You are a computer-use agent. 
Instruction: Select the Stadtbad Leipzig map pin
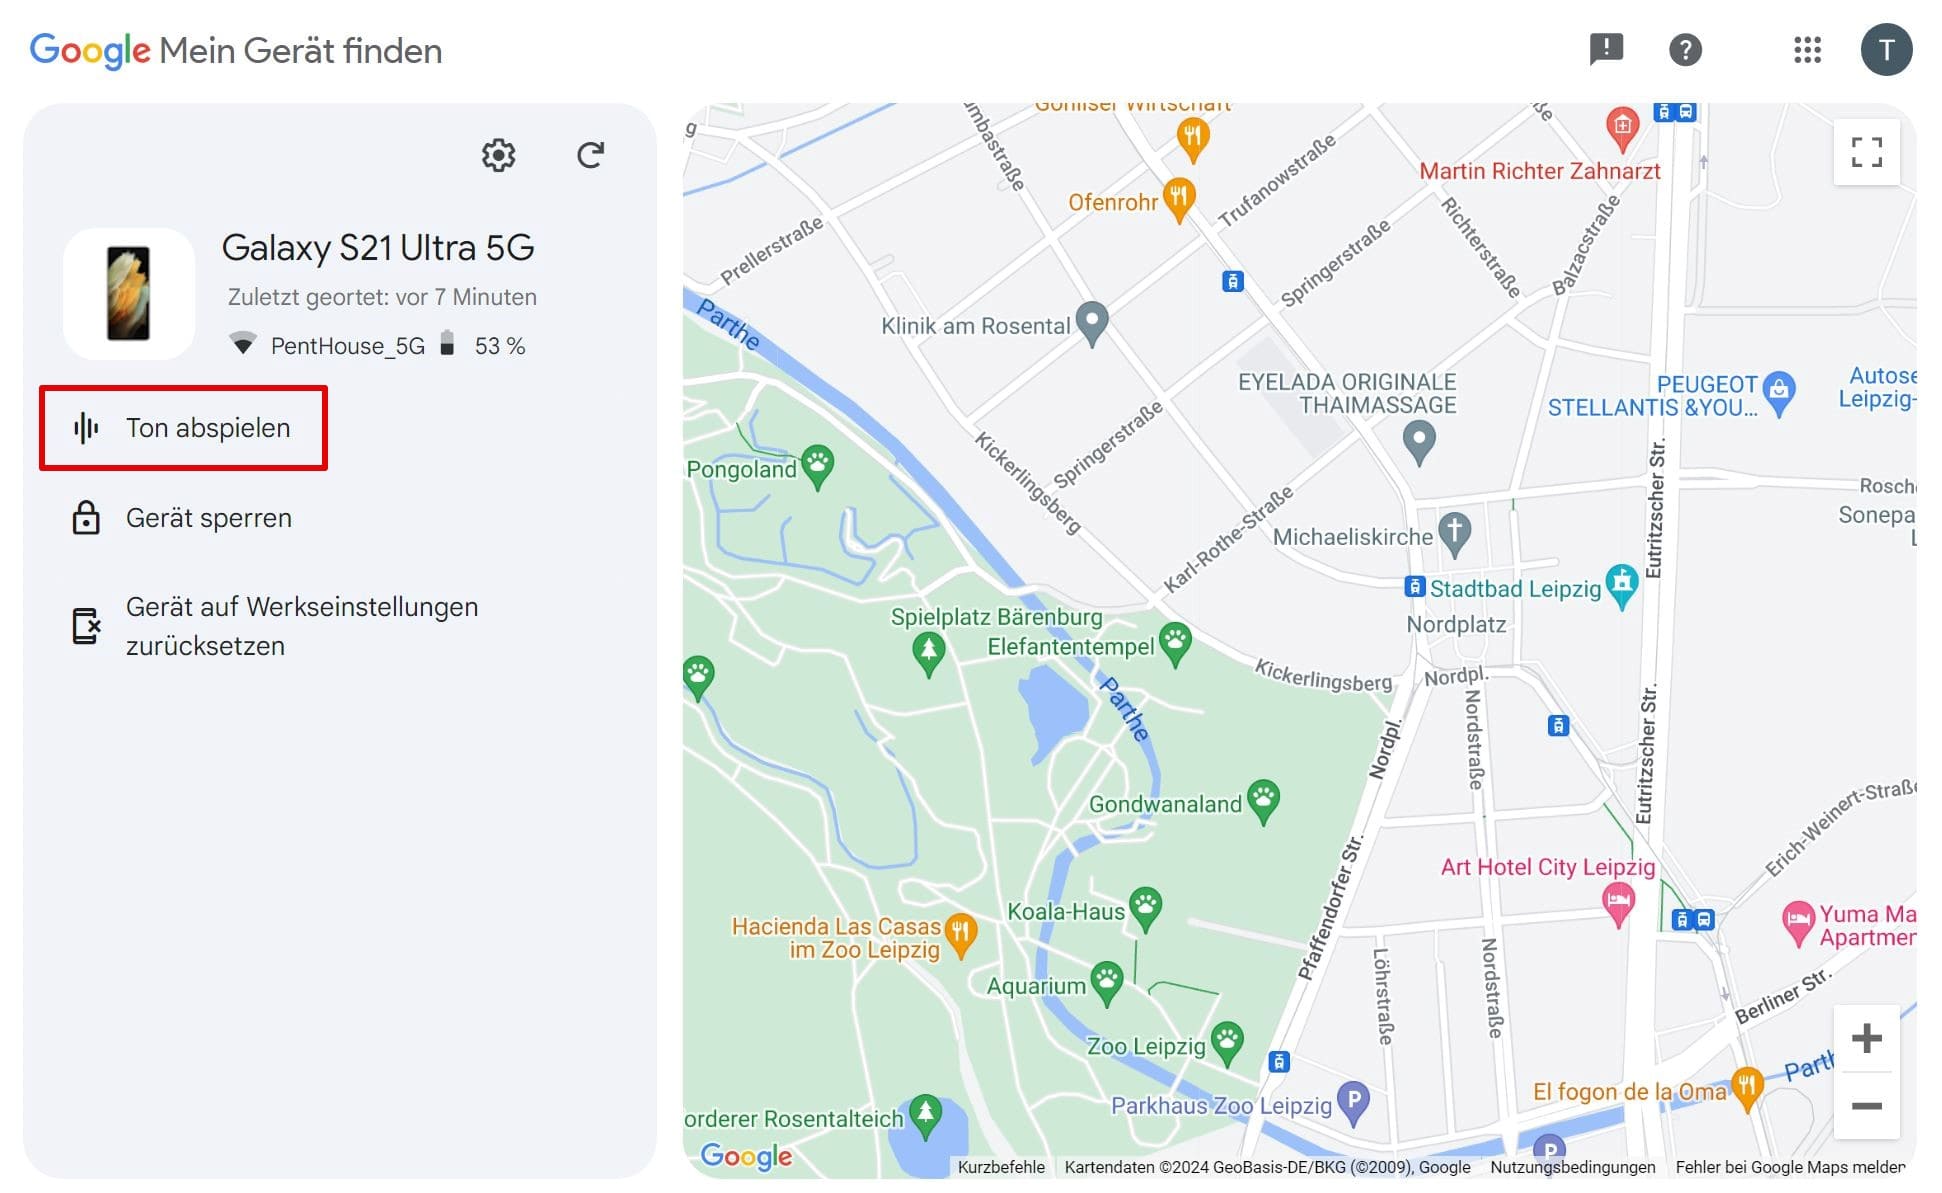coord(1621,583)
